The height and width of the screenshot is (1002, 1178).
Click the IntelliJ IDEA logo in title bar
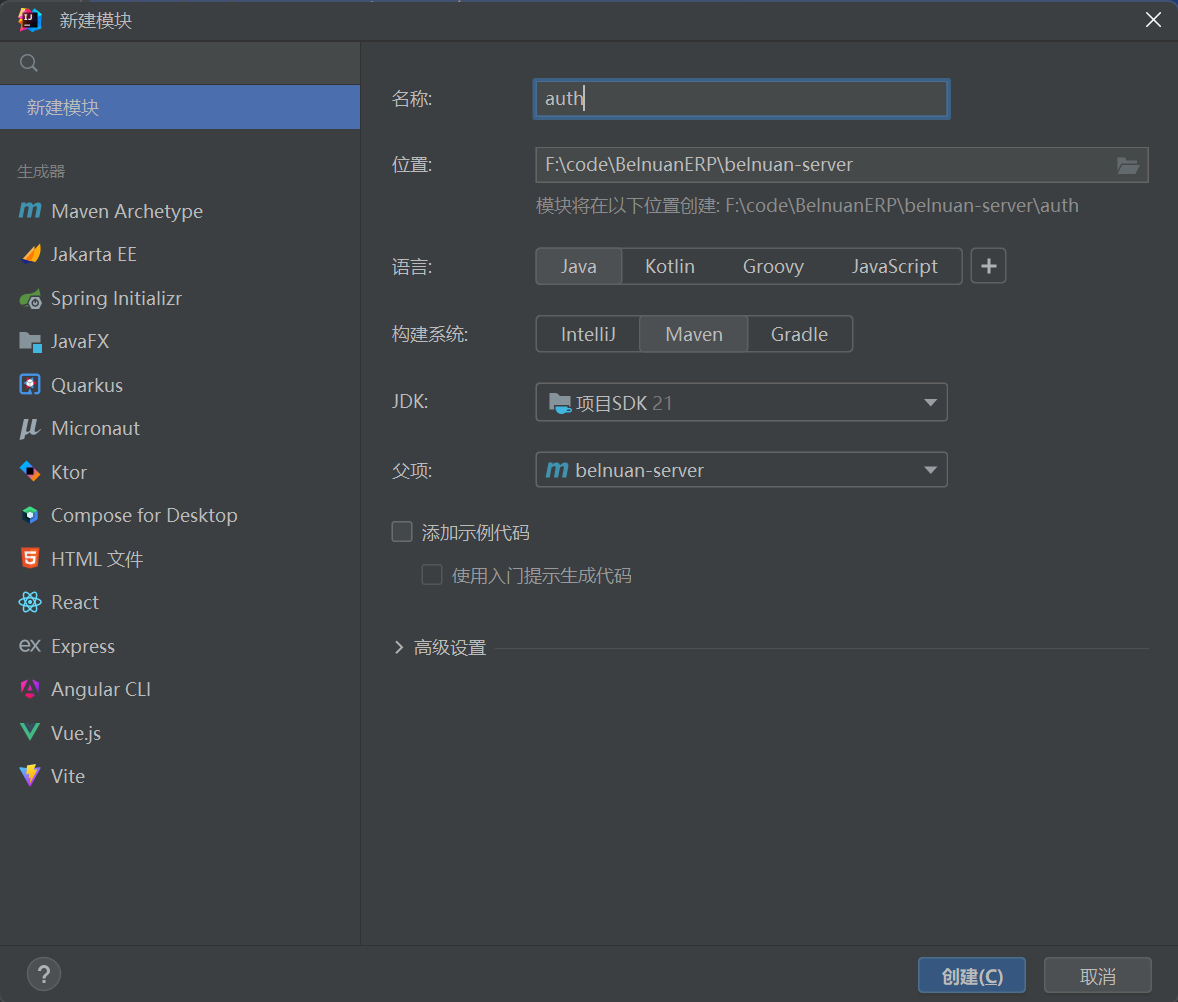point(29,20)
